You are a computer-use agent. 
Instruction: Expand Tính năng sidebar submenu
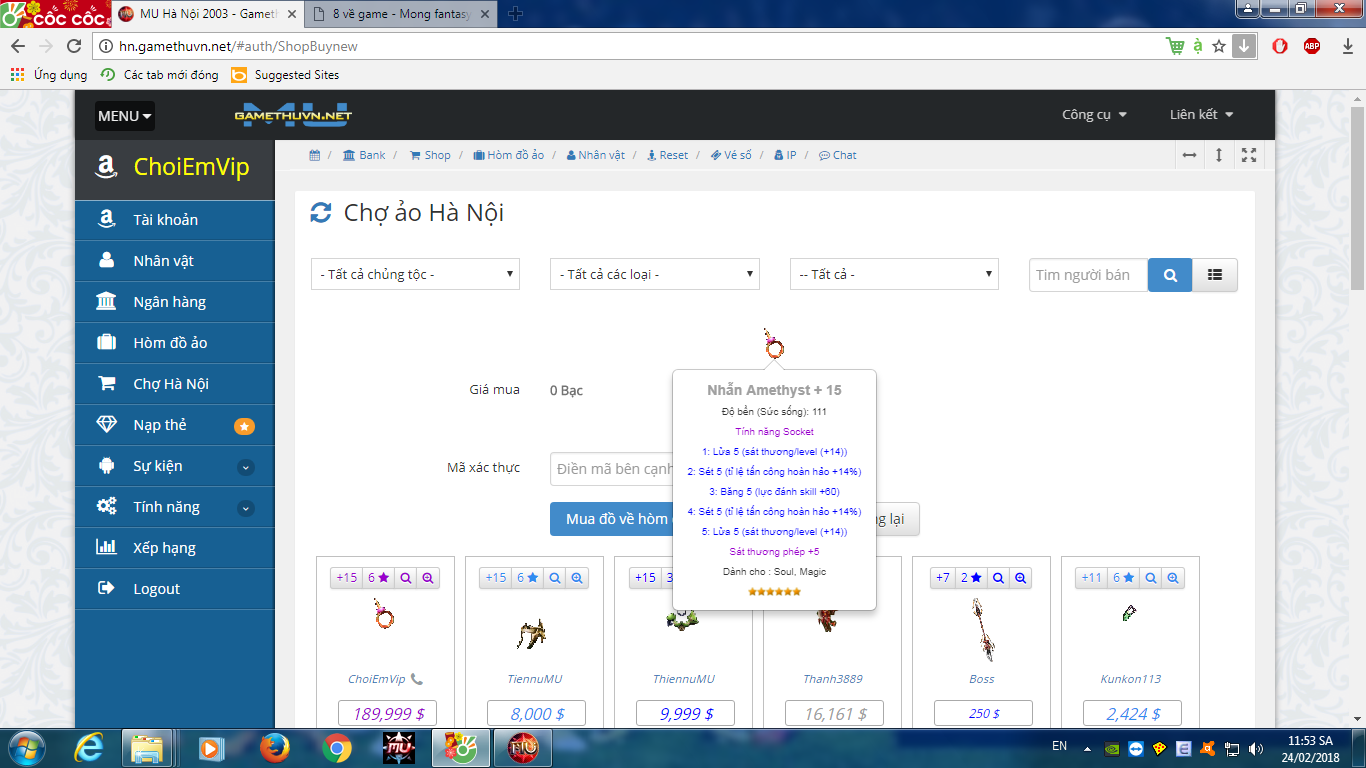(245, 508)
